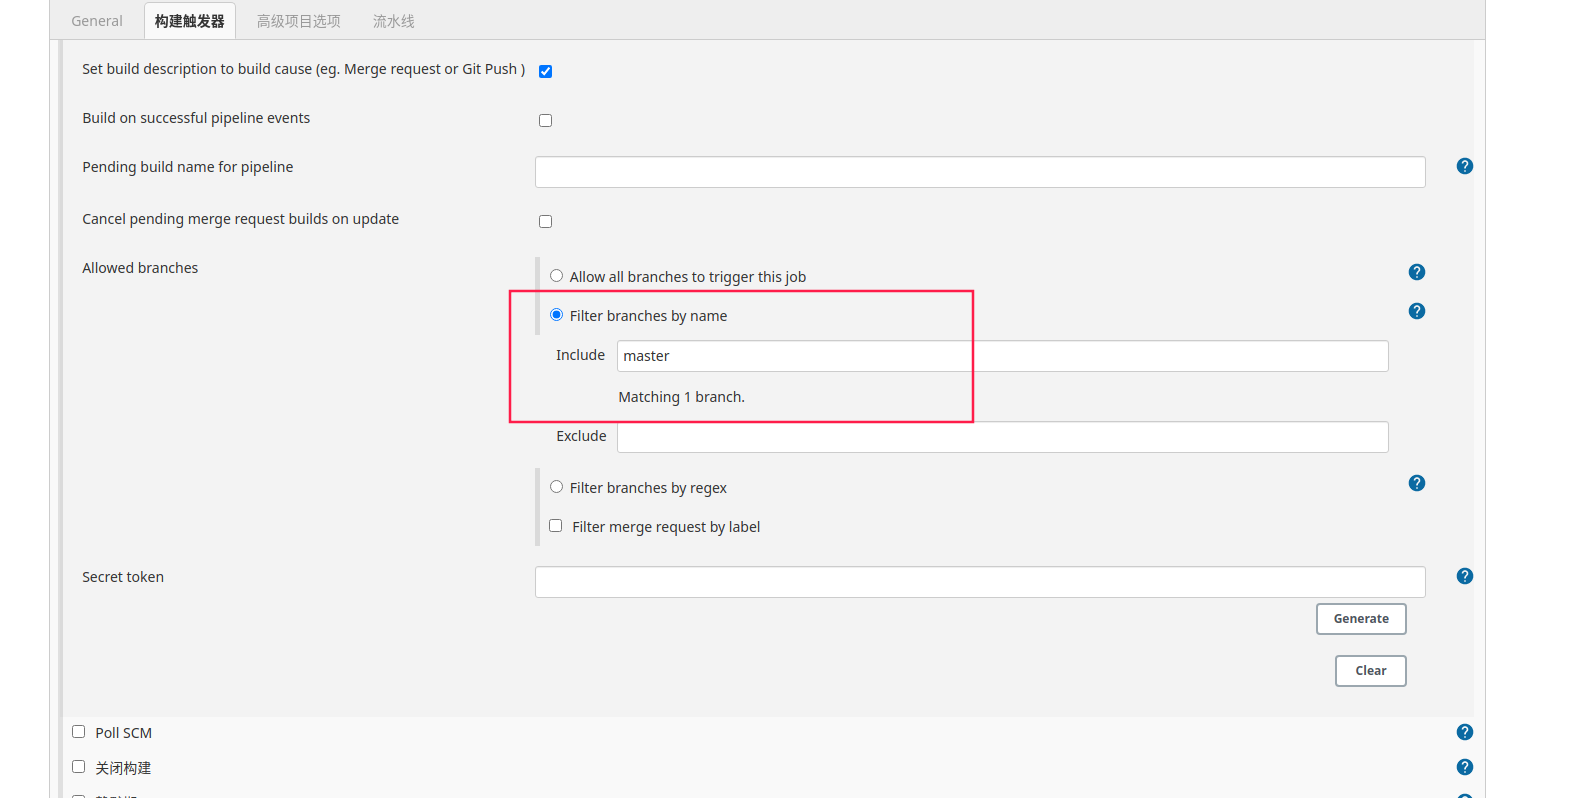Enable Filter merge request by label

[556, 526]
